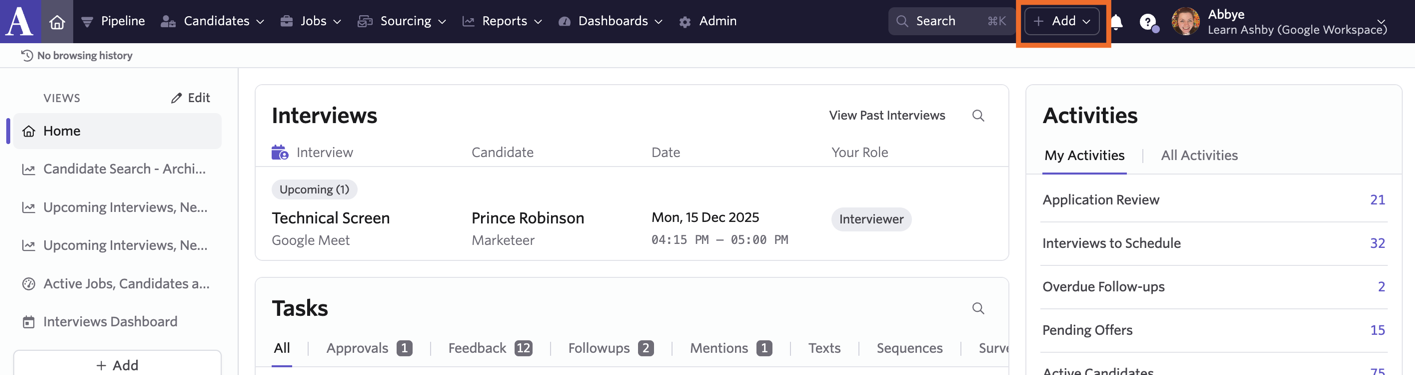Click the Interviewer role badge

[x=871, y=219]
